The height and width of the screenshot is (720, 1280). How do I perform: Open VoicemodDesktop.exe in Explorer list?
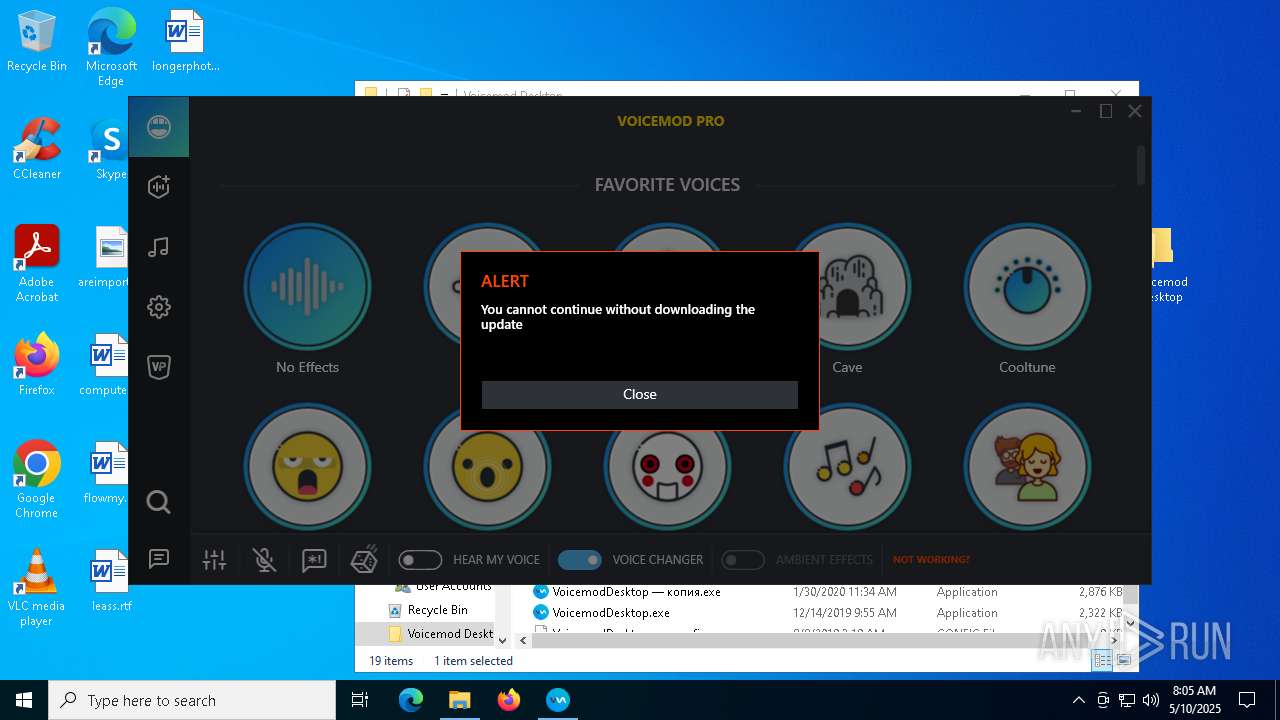click(x=611, y=613)
